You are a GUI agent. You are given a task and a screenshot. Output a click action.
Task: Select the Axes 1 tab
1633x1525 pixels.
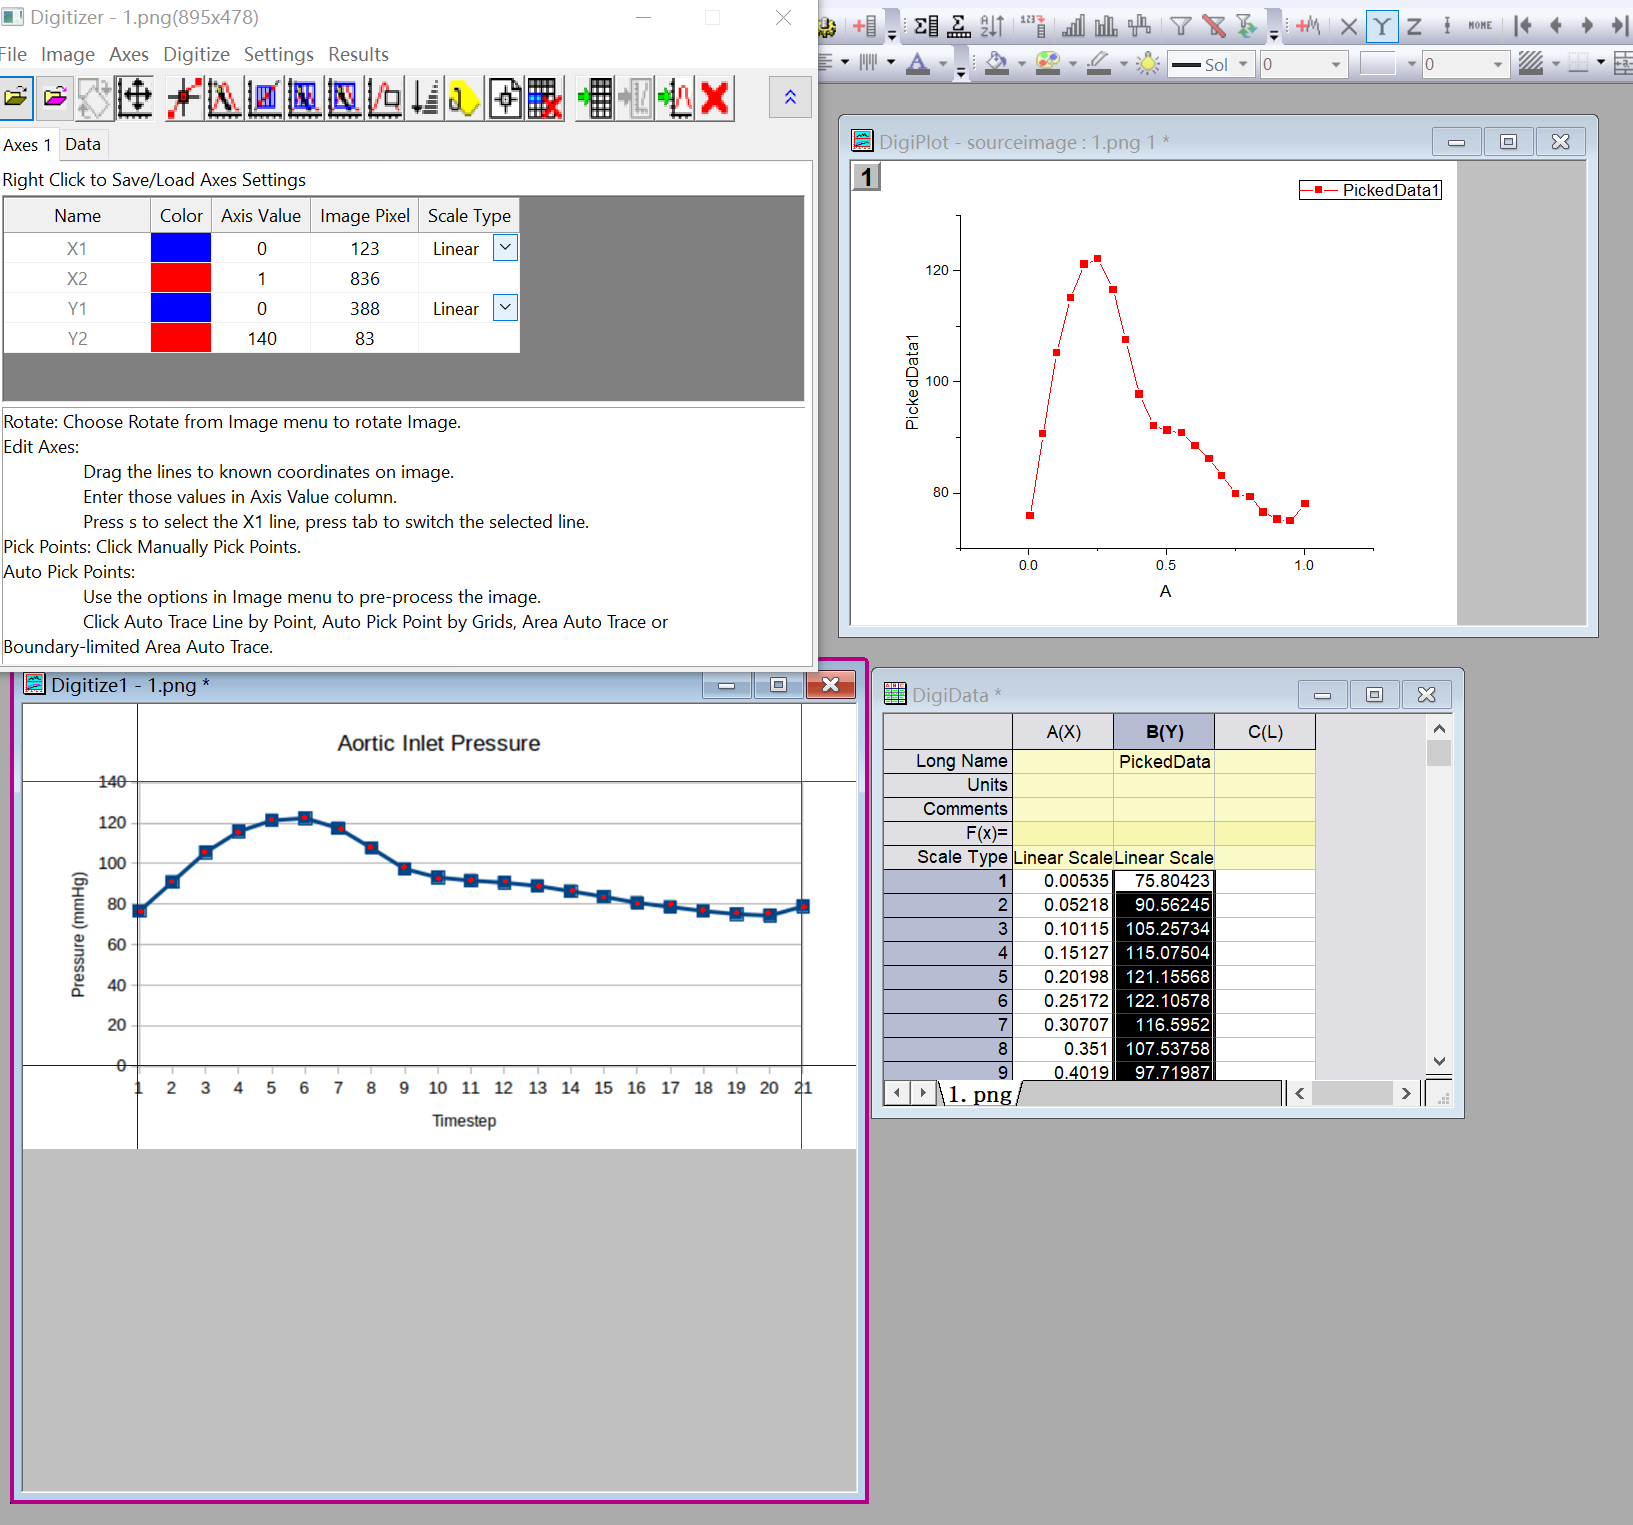point(27,145)
